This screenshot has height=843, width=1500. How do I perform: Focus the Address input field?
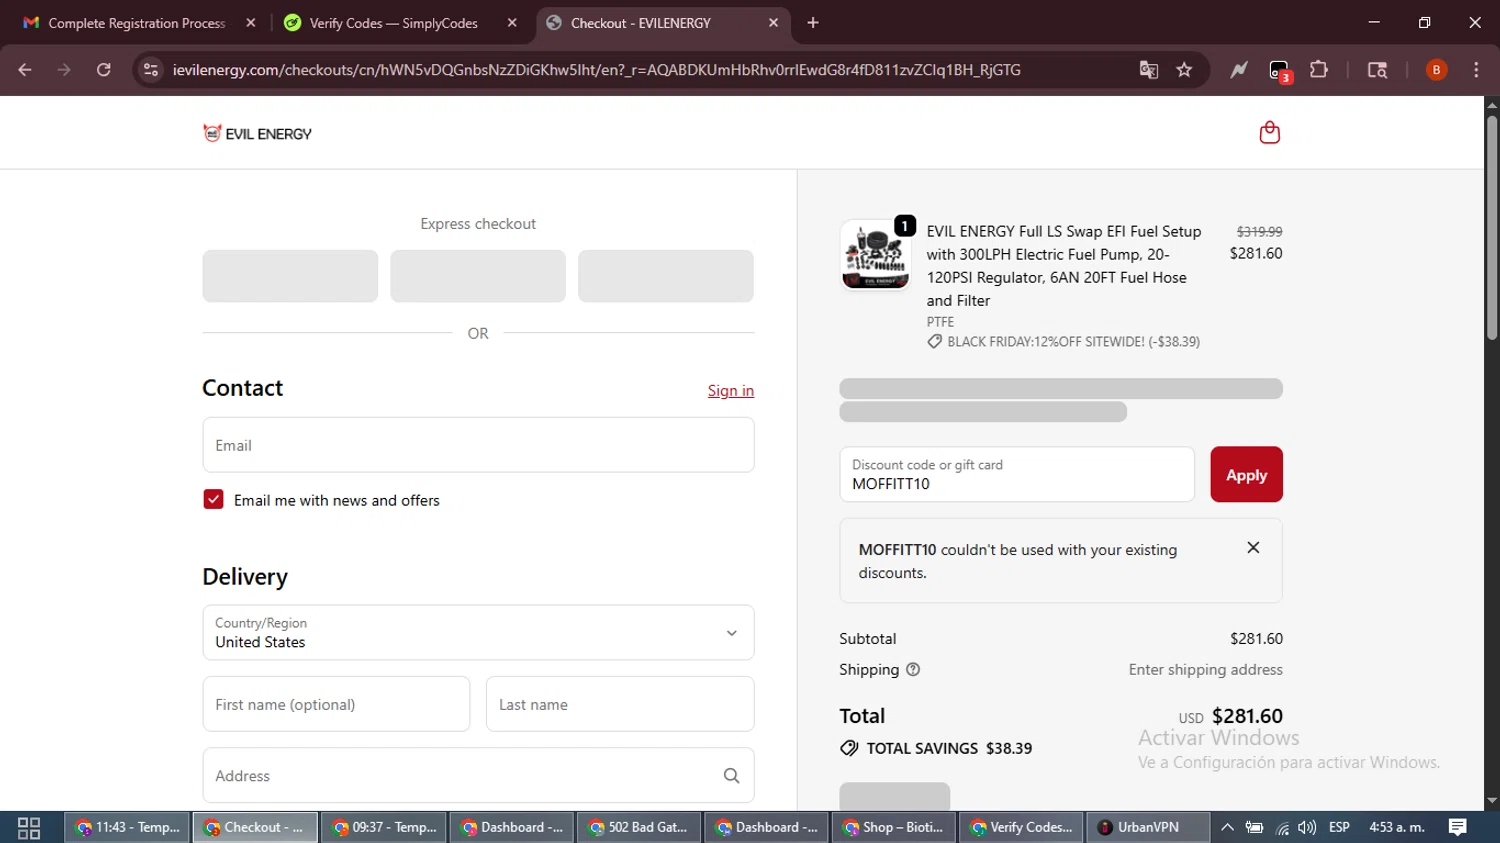pyautogui.click(x=478, y=775)
